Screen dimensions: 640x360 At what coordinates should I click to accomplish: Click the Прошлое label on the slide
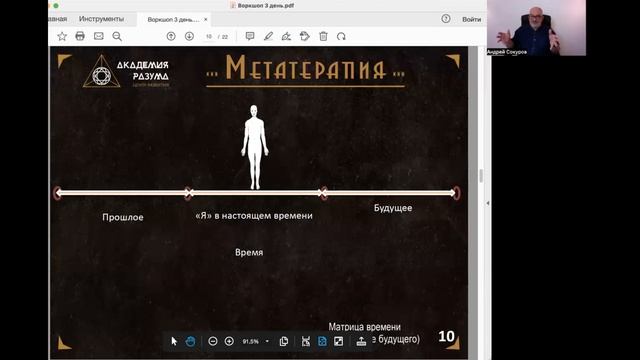pyautogui.click(x=123, y=217)
